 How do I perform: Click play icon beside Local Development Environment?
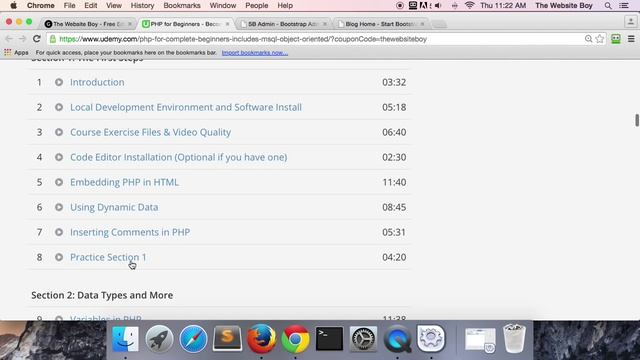[x=59, y=107]
